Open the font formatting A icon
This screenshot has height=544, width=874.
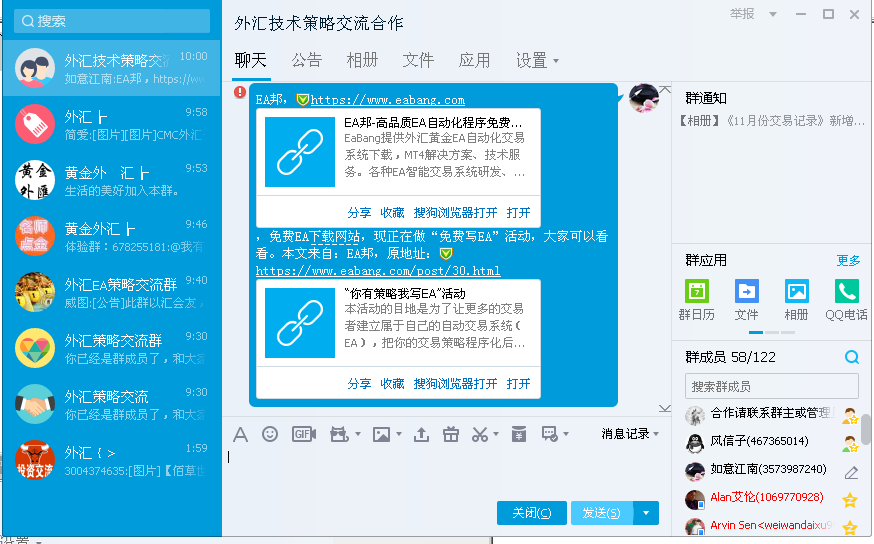coord(240,434)
